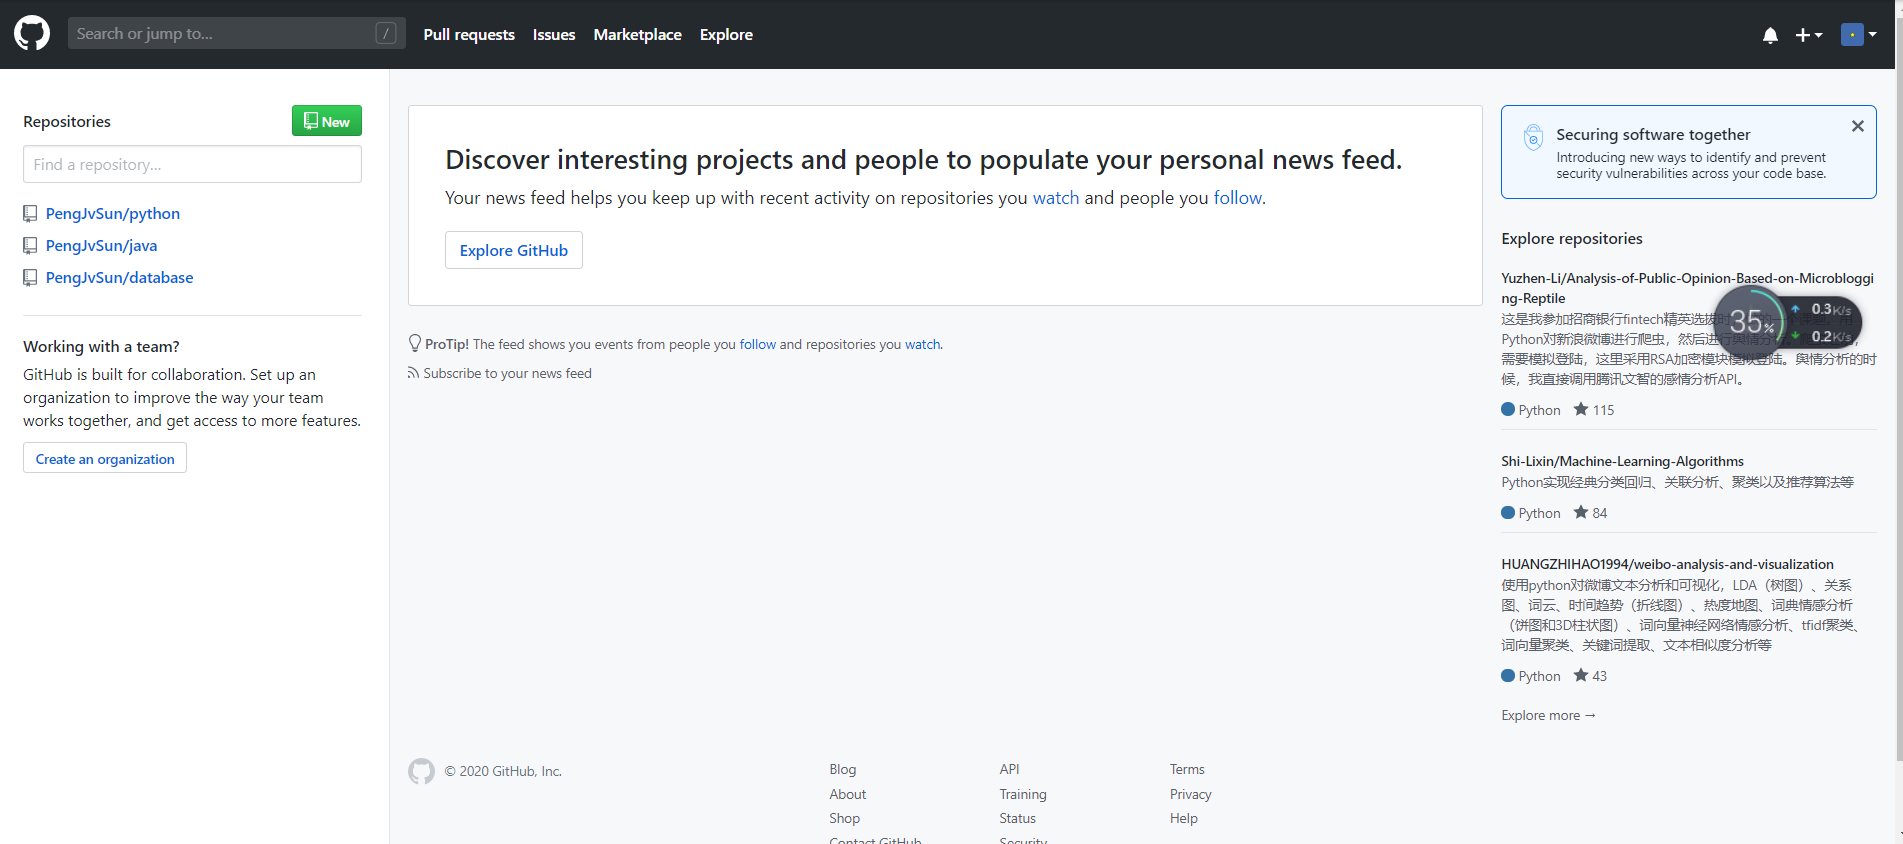
Task: Open the PengJvSun/python repository
Action: coord(113,214)
